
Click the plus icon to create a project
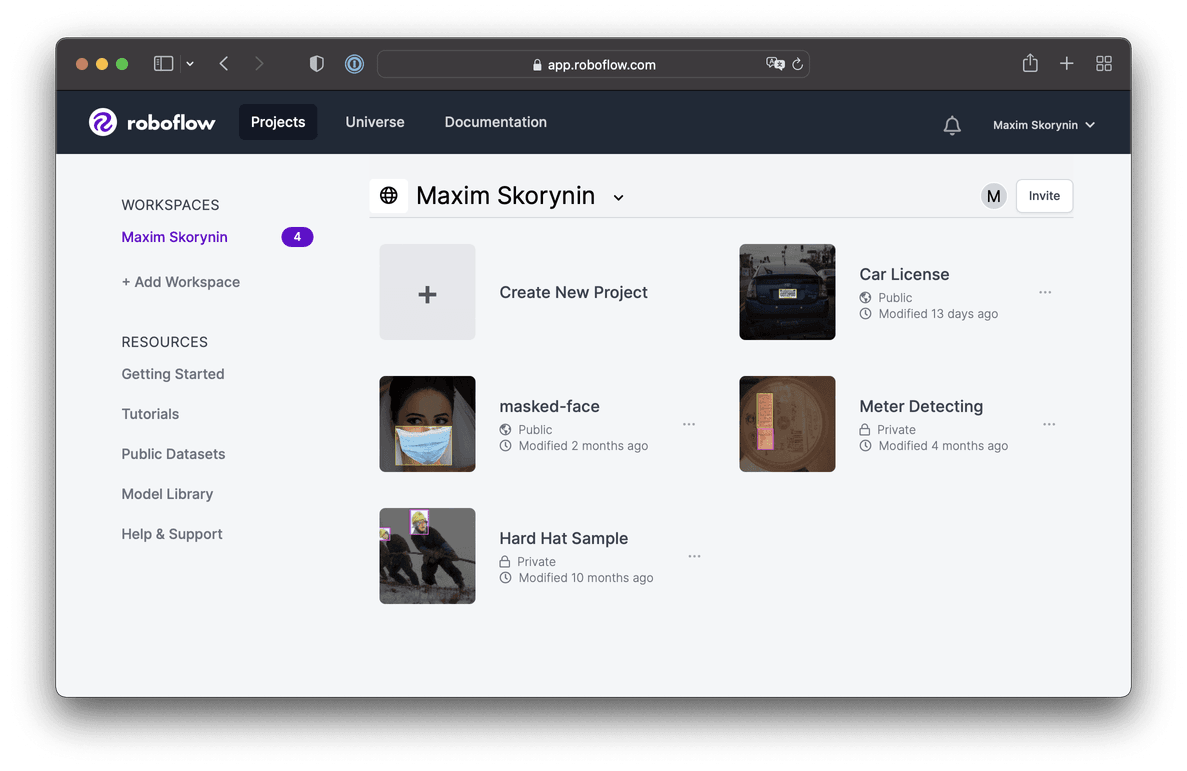tap(427, 292)
